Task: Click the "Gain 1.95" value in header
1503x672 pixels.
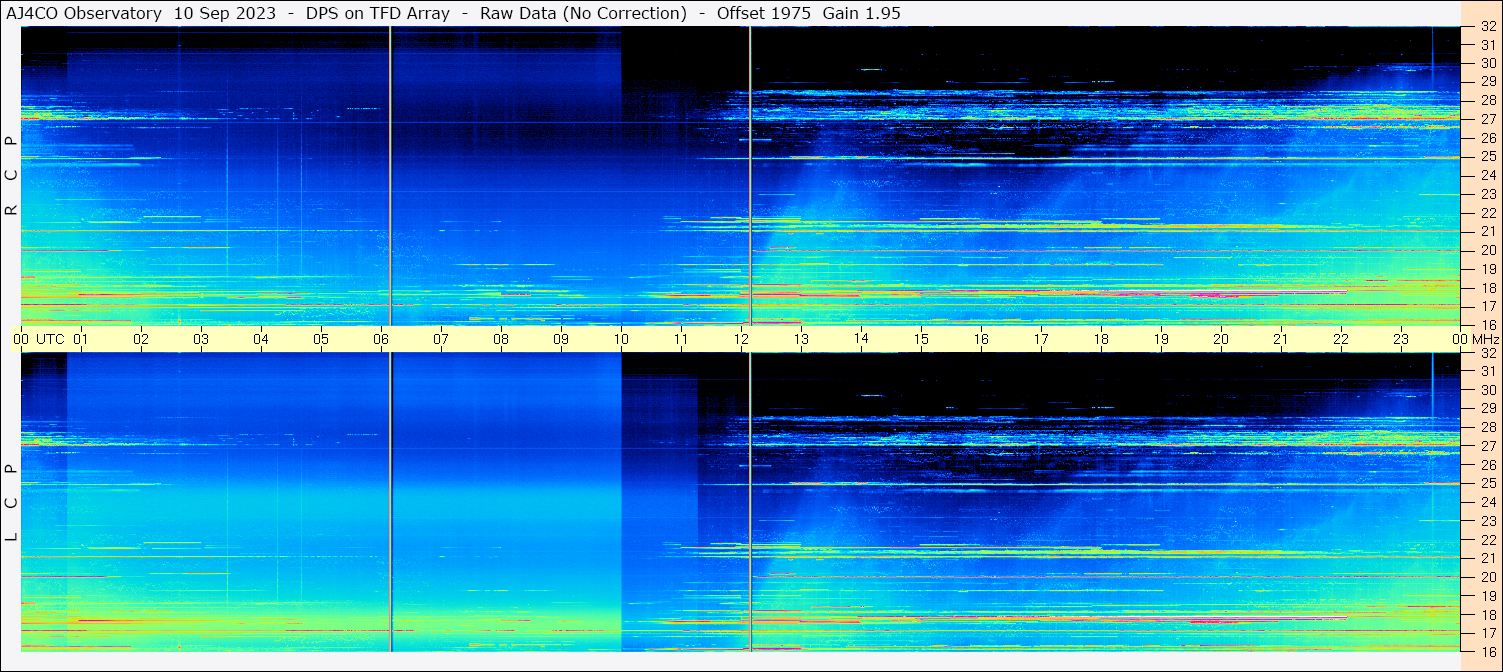Action: pos(861,13)
